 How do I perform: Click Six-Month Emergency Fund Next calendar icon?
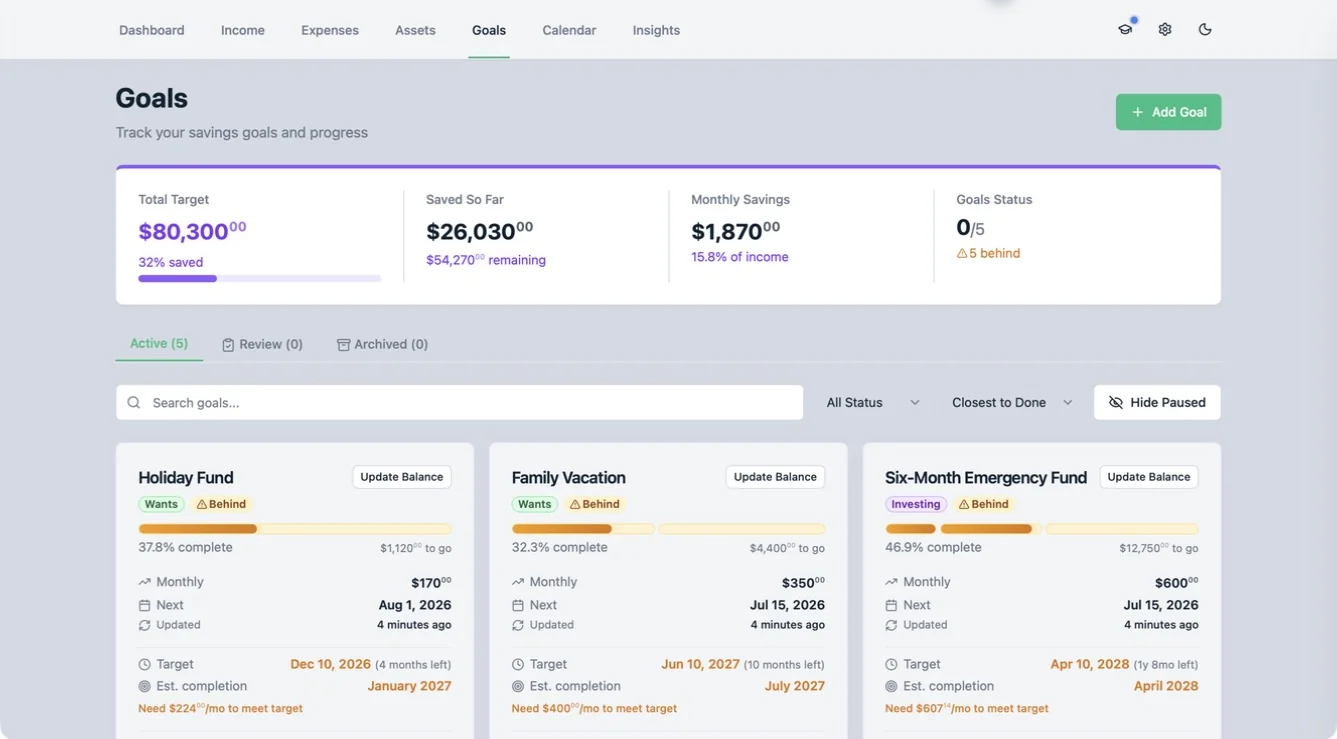coord(892,605)
